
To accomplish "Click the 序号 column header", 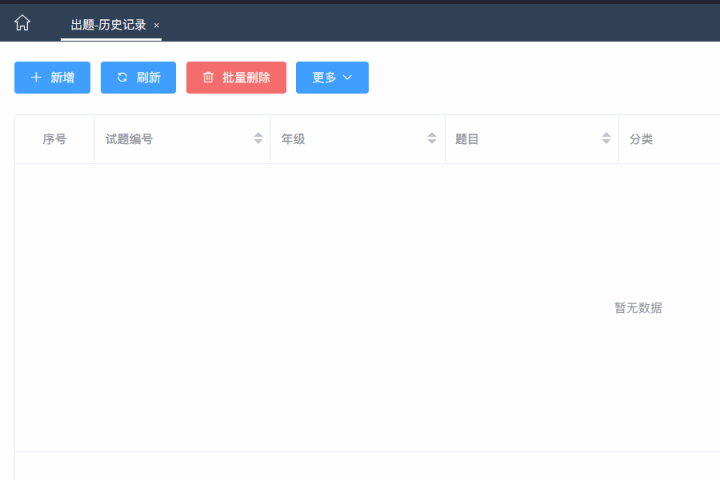I will tap(55, 139).
